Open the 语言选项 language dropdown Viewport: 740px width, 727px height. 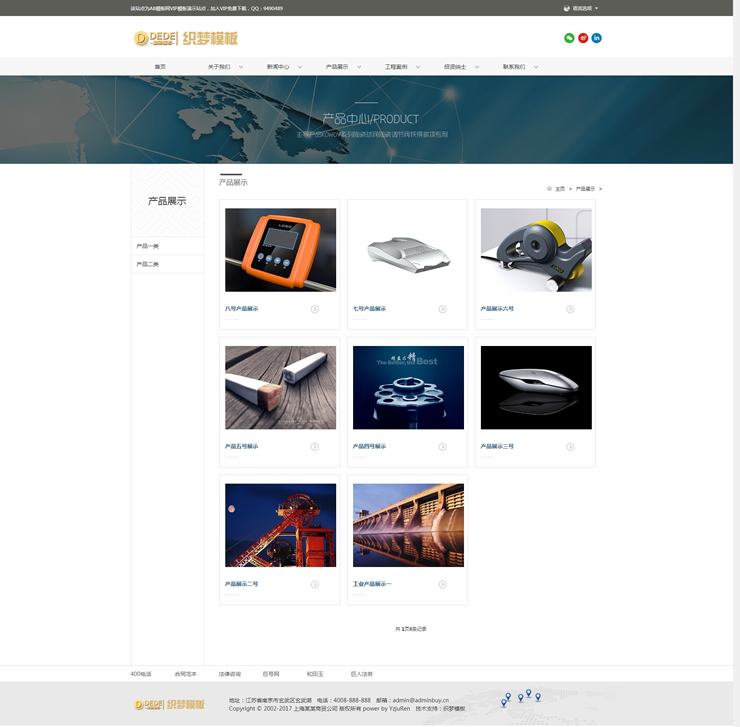point(581,8)
